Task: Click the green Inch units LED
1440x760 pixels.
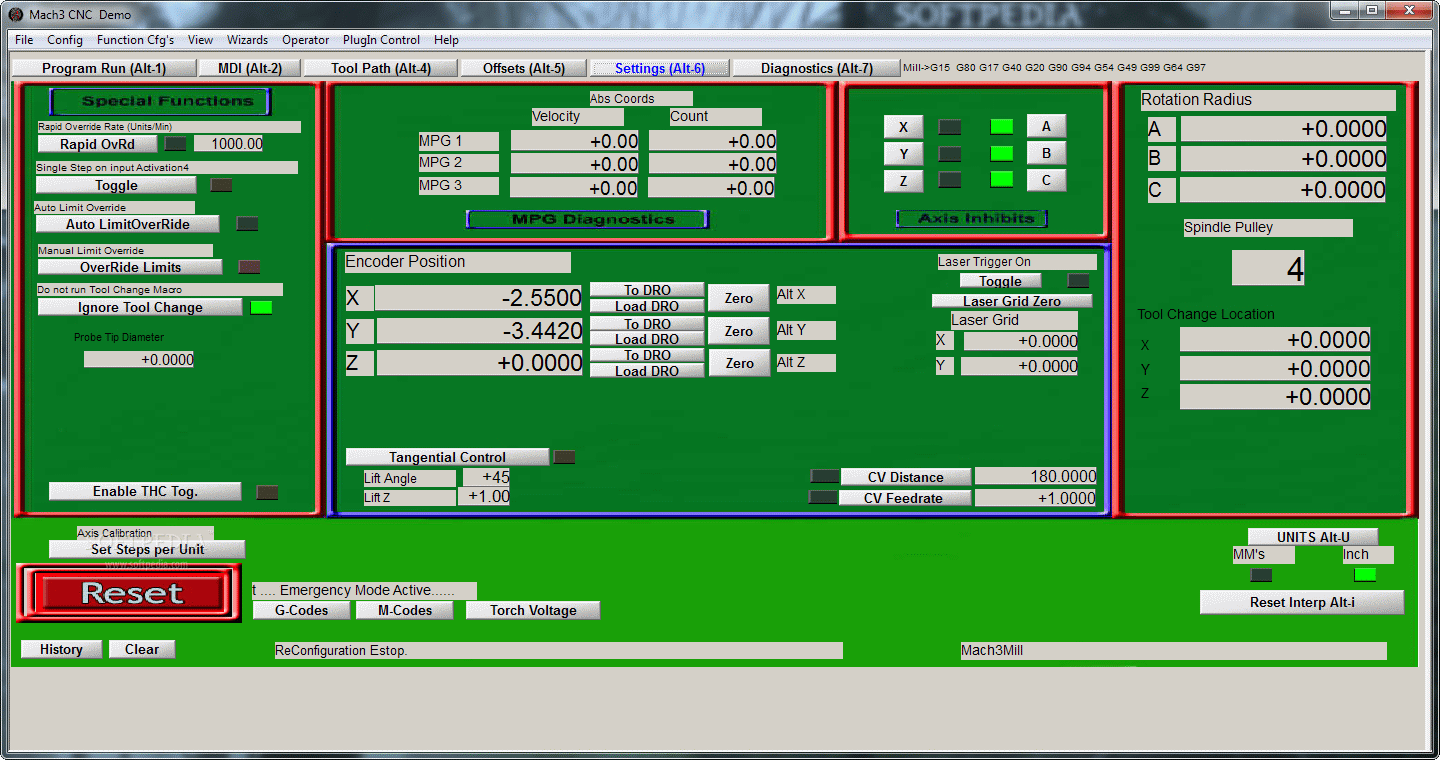Action: coord(1365,575)
